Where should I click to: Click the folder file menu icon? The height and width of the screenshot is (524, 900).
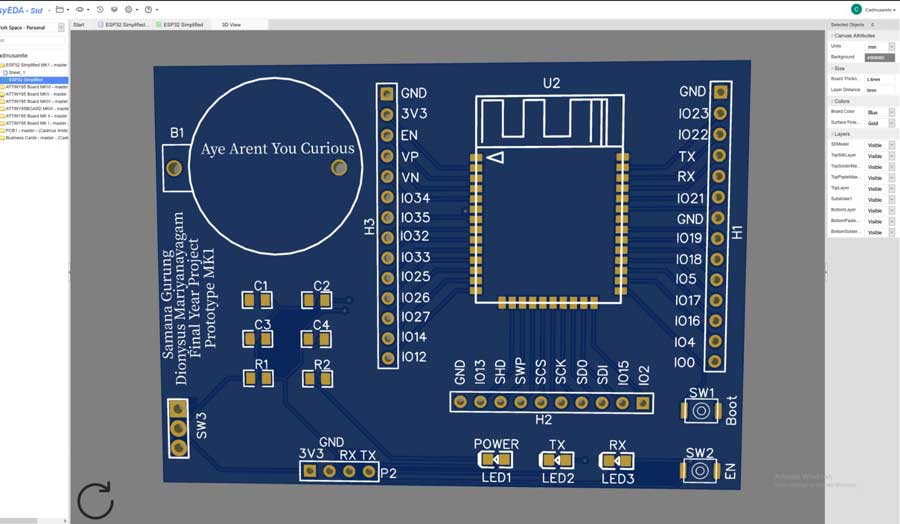pyautogui.click(x=60, y=9)
